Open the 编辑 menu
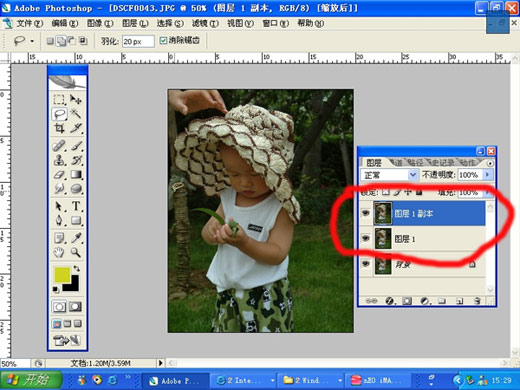Image resolution: width=520 pixels, height=390 pixels. (x=65, y=23)
